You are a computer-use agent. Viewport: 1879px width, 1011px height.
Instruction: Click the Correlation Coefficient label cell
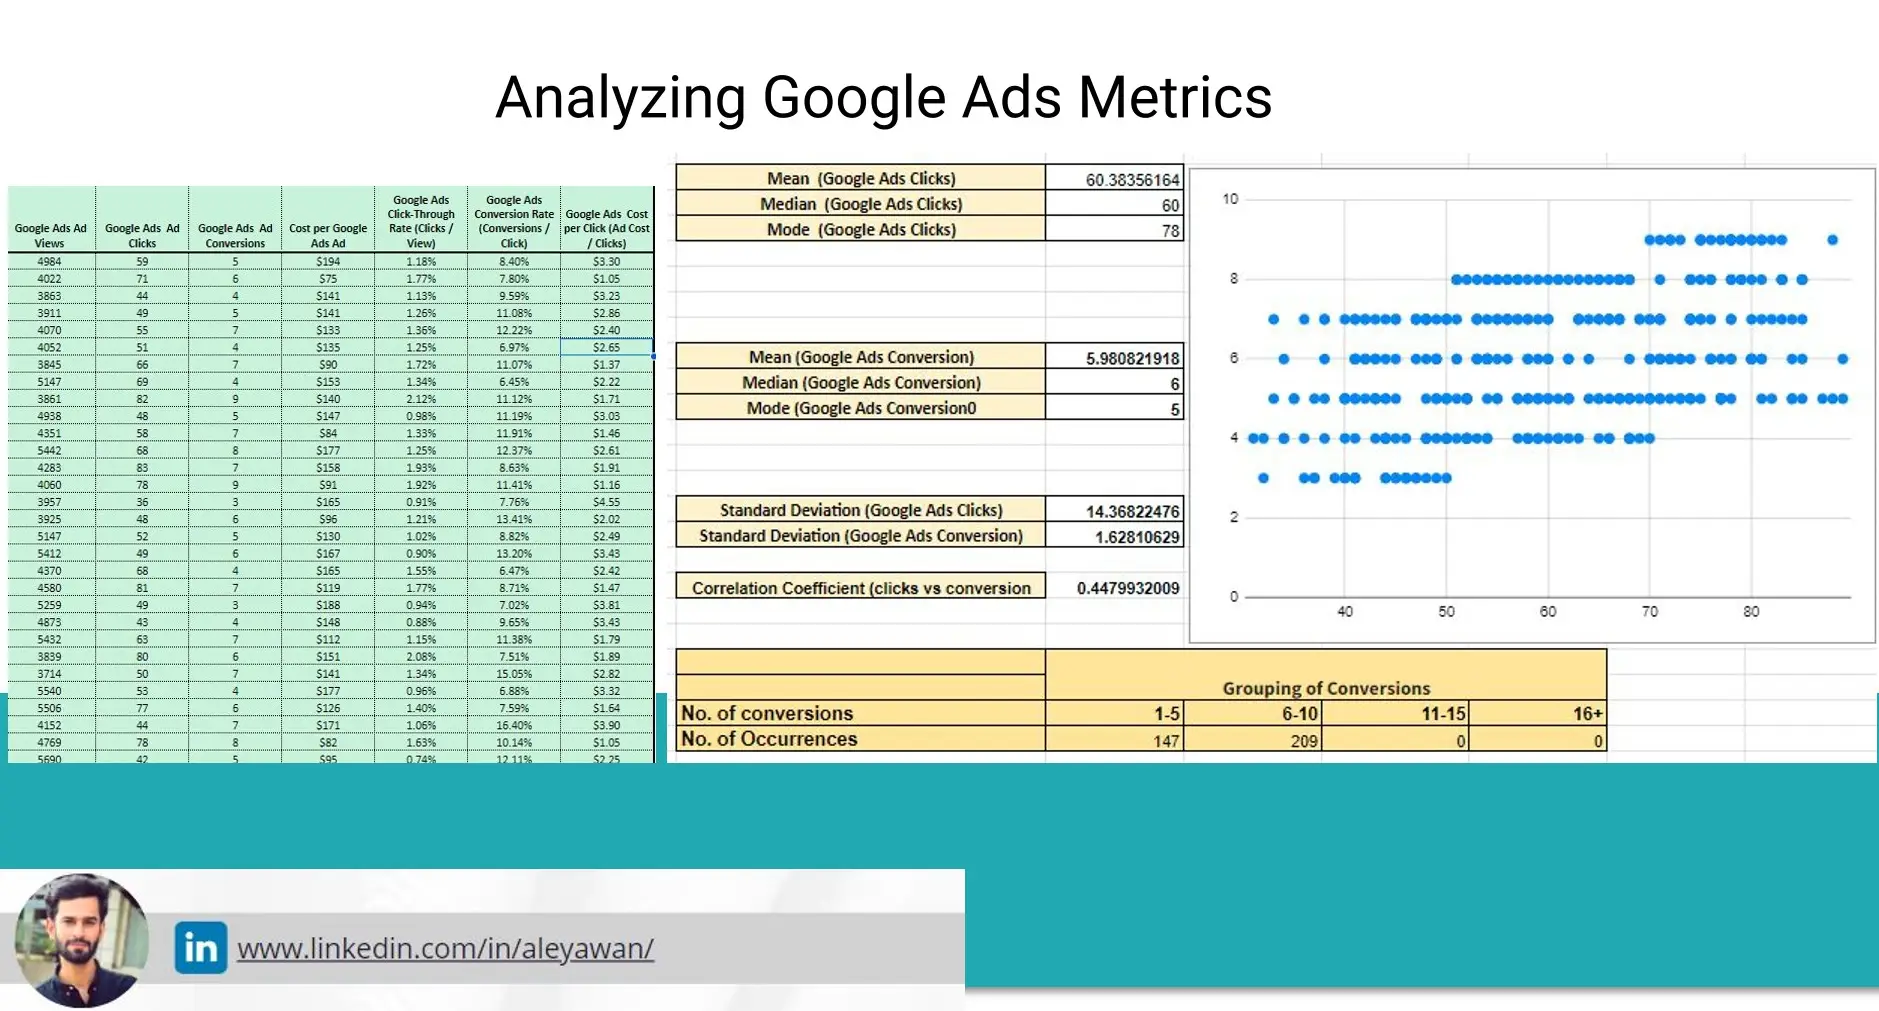[861, 588]
